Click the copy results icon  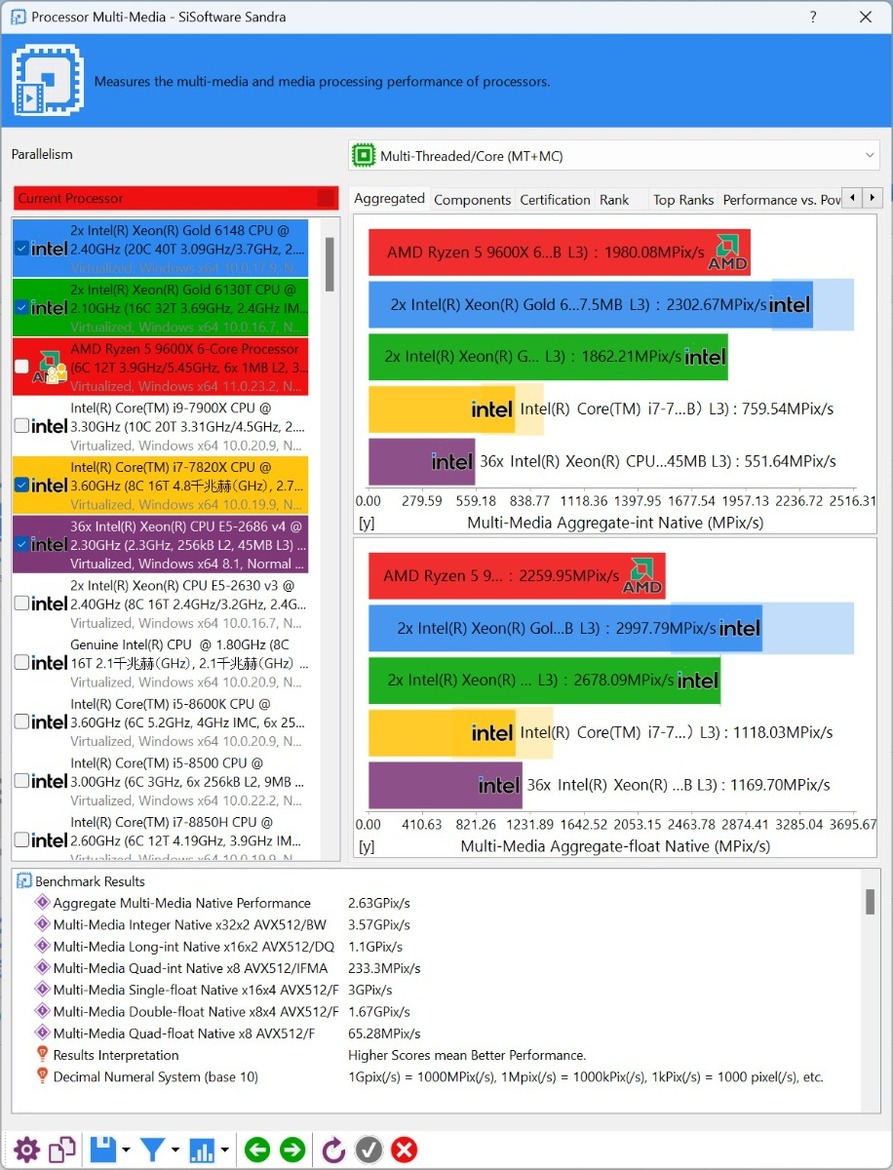[62, 1149]
